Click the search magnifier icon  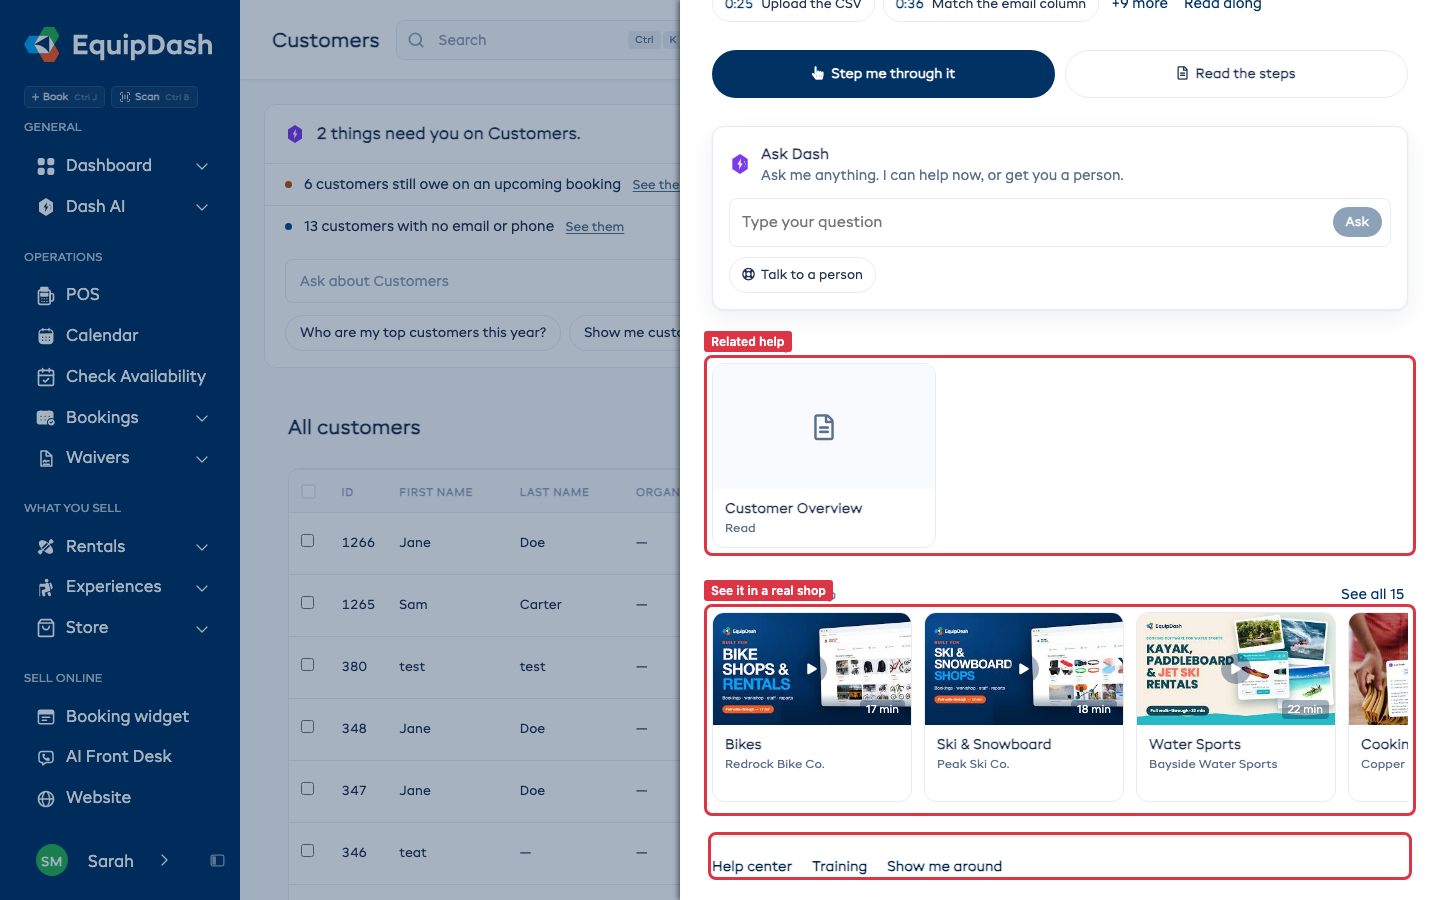click(x=416, y=40)
